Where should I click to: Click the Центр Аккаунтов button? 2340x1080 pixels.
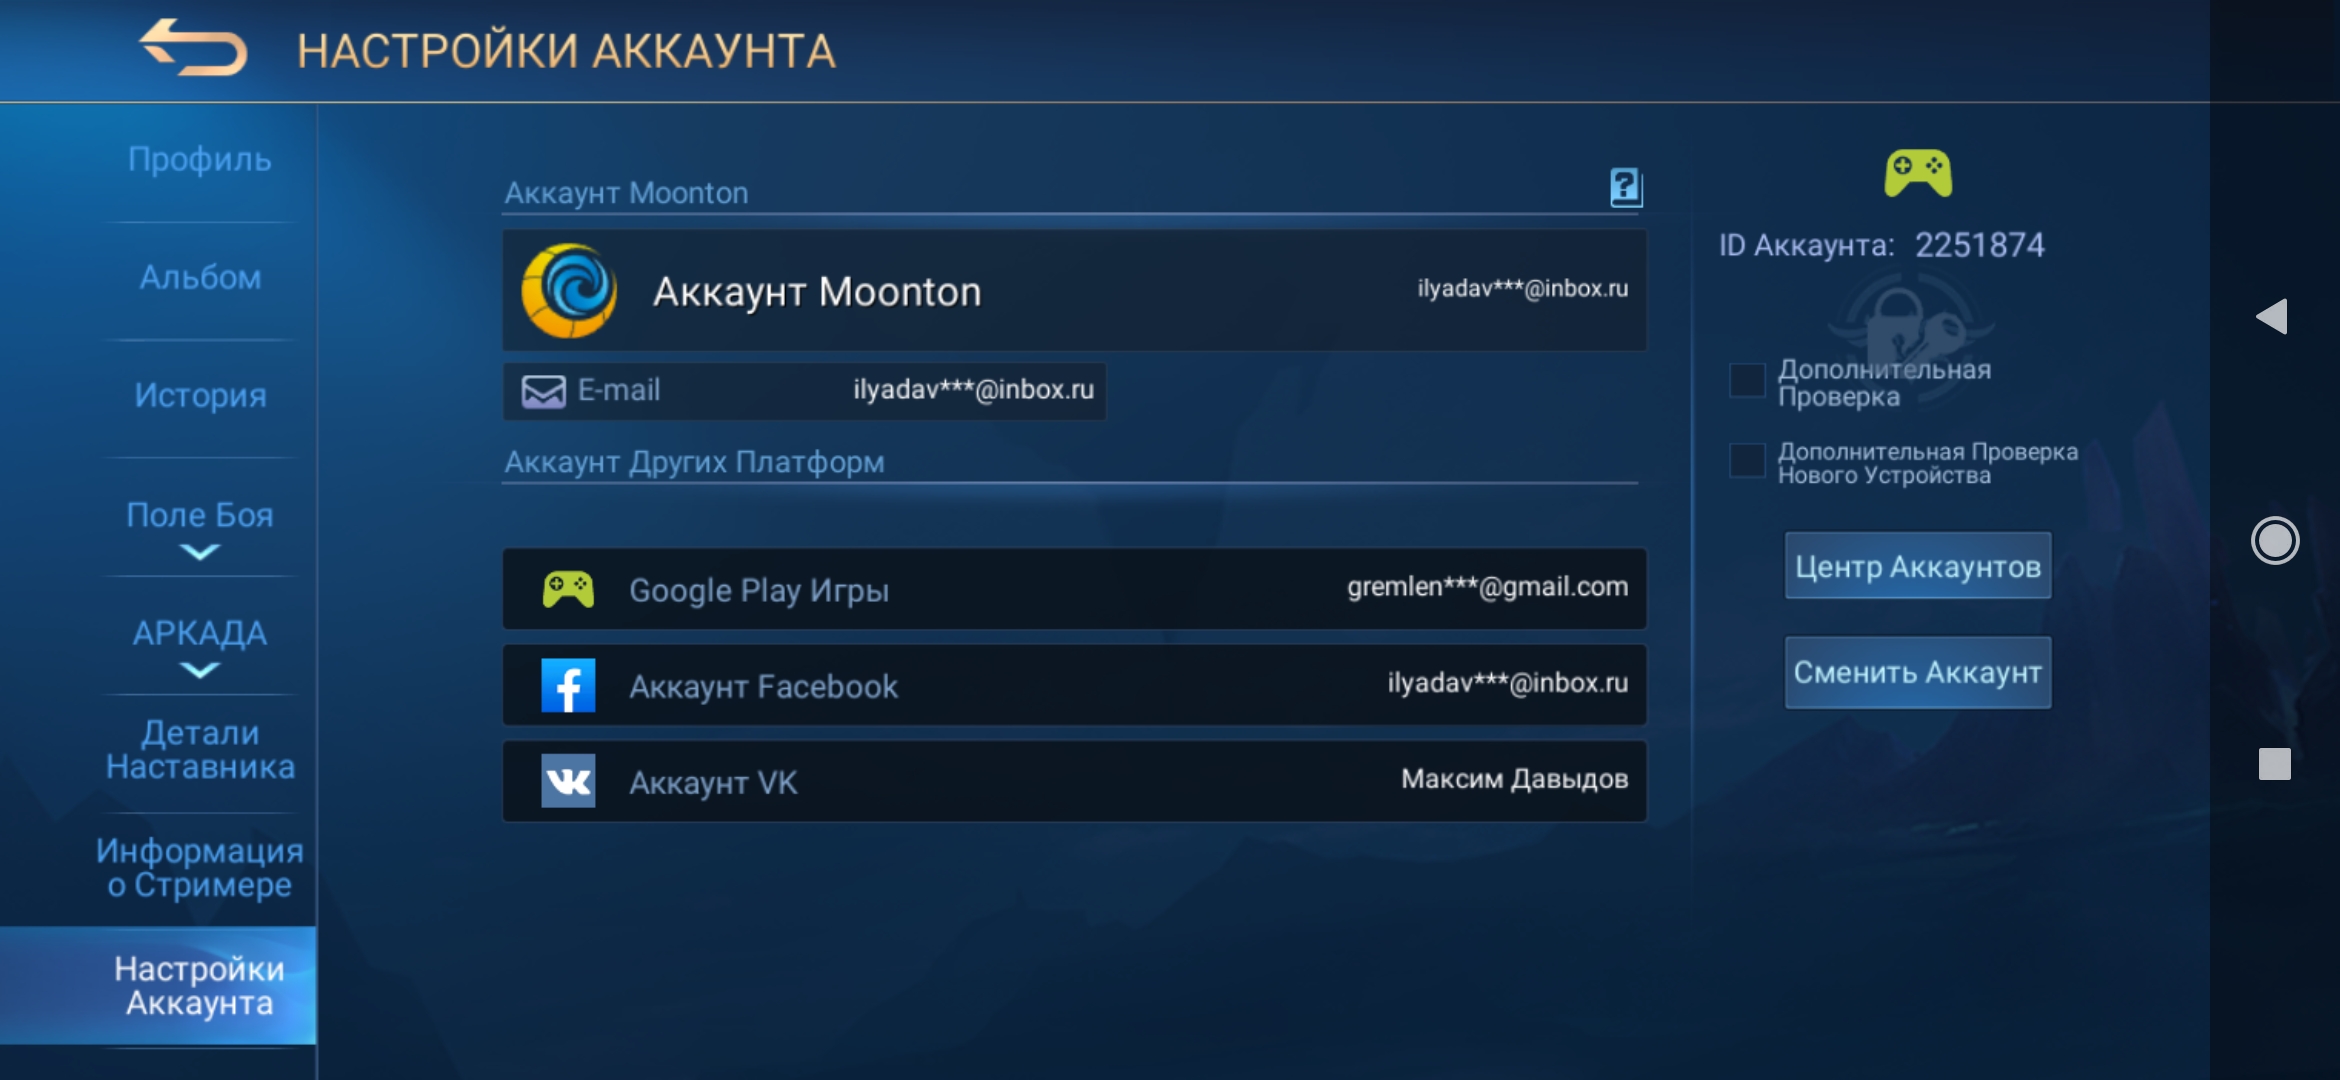pos(1918,566)
